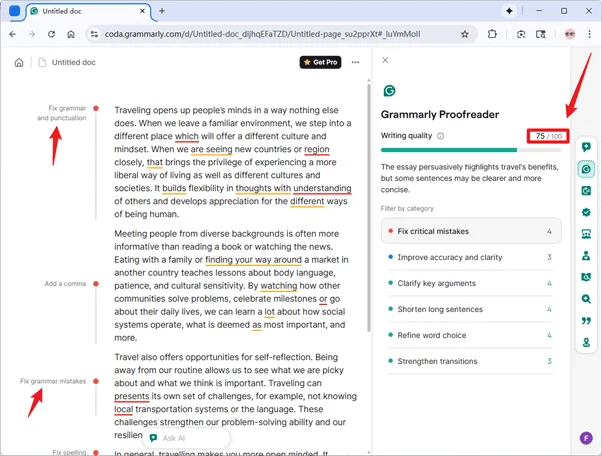This screenshot has height=456, width=602.
Task: Open the book search sidebar icon
Action: point(586,277)
